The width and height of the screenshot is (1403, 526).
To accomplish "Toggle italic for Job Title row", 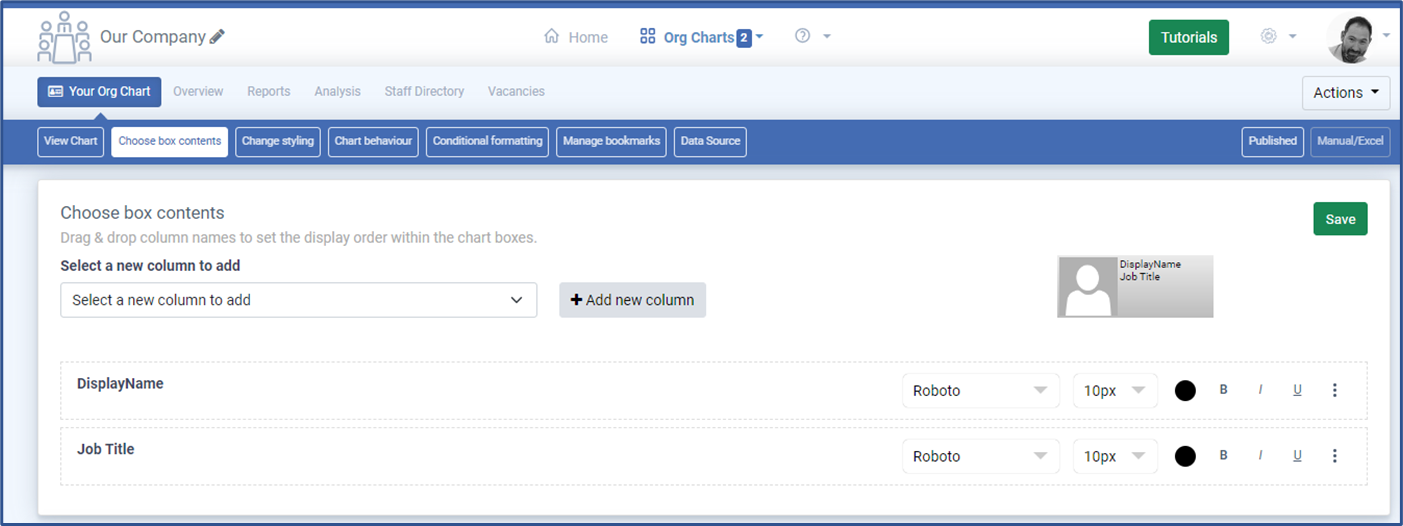I will [1260, 456].
